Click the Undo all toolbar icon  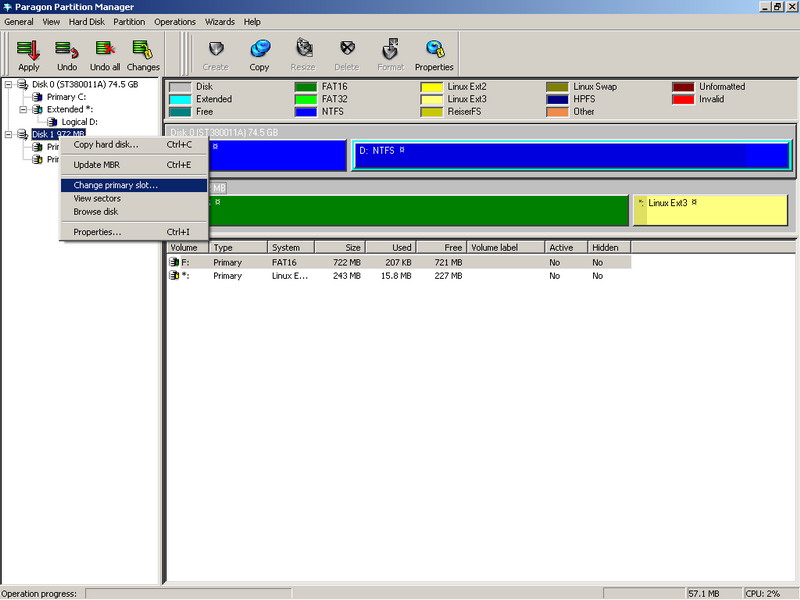[x=105, y=49]
